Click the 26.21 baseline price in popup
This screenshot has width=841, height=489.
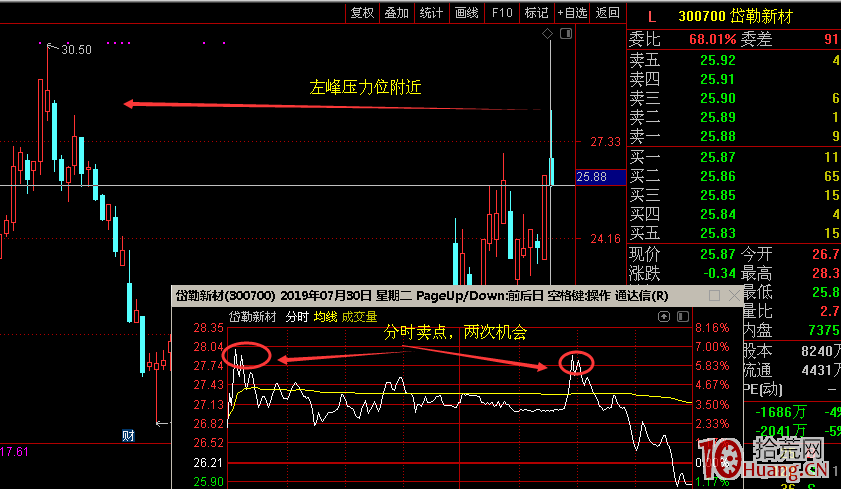[x=209, y=462]
